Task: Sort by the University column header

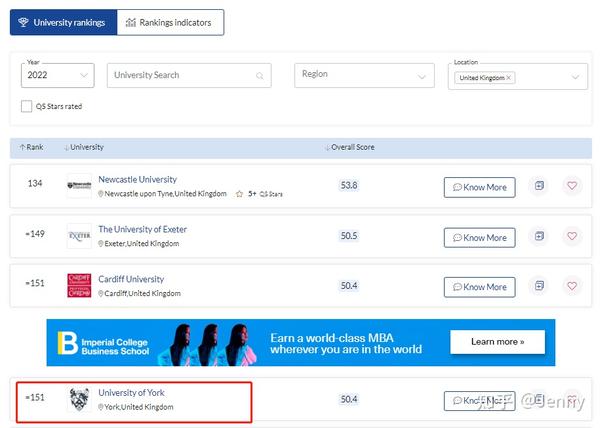Action: point(84,147)
